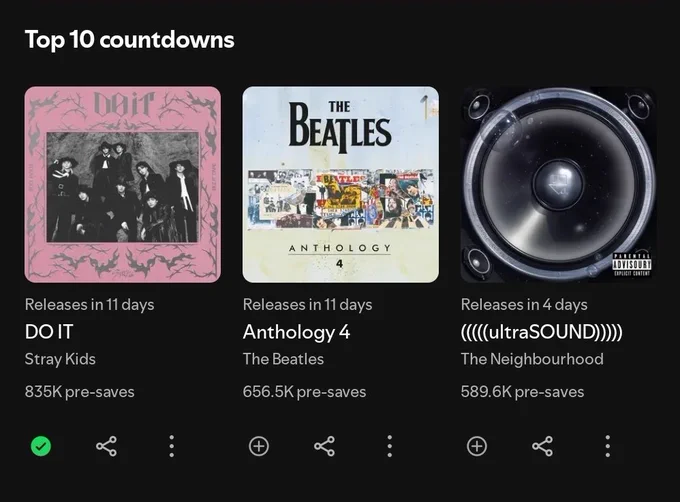
Task: Open the DO IT album cover
Action: [123, 185]
